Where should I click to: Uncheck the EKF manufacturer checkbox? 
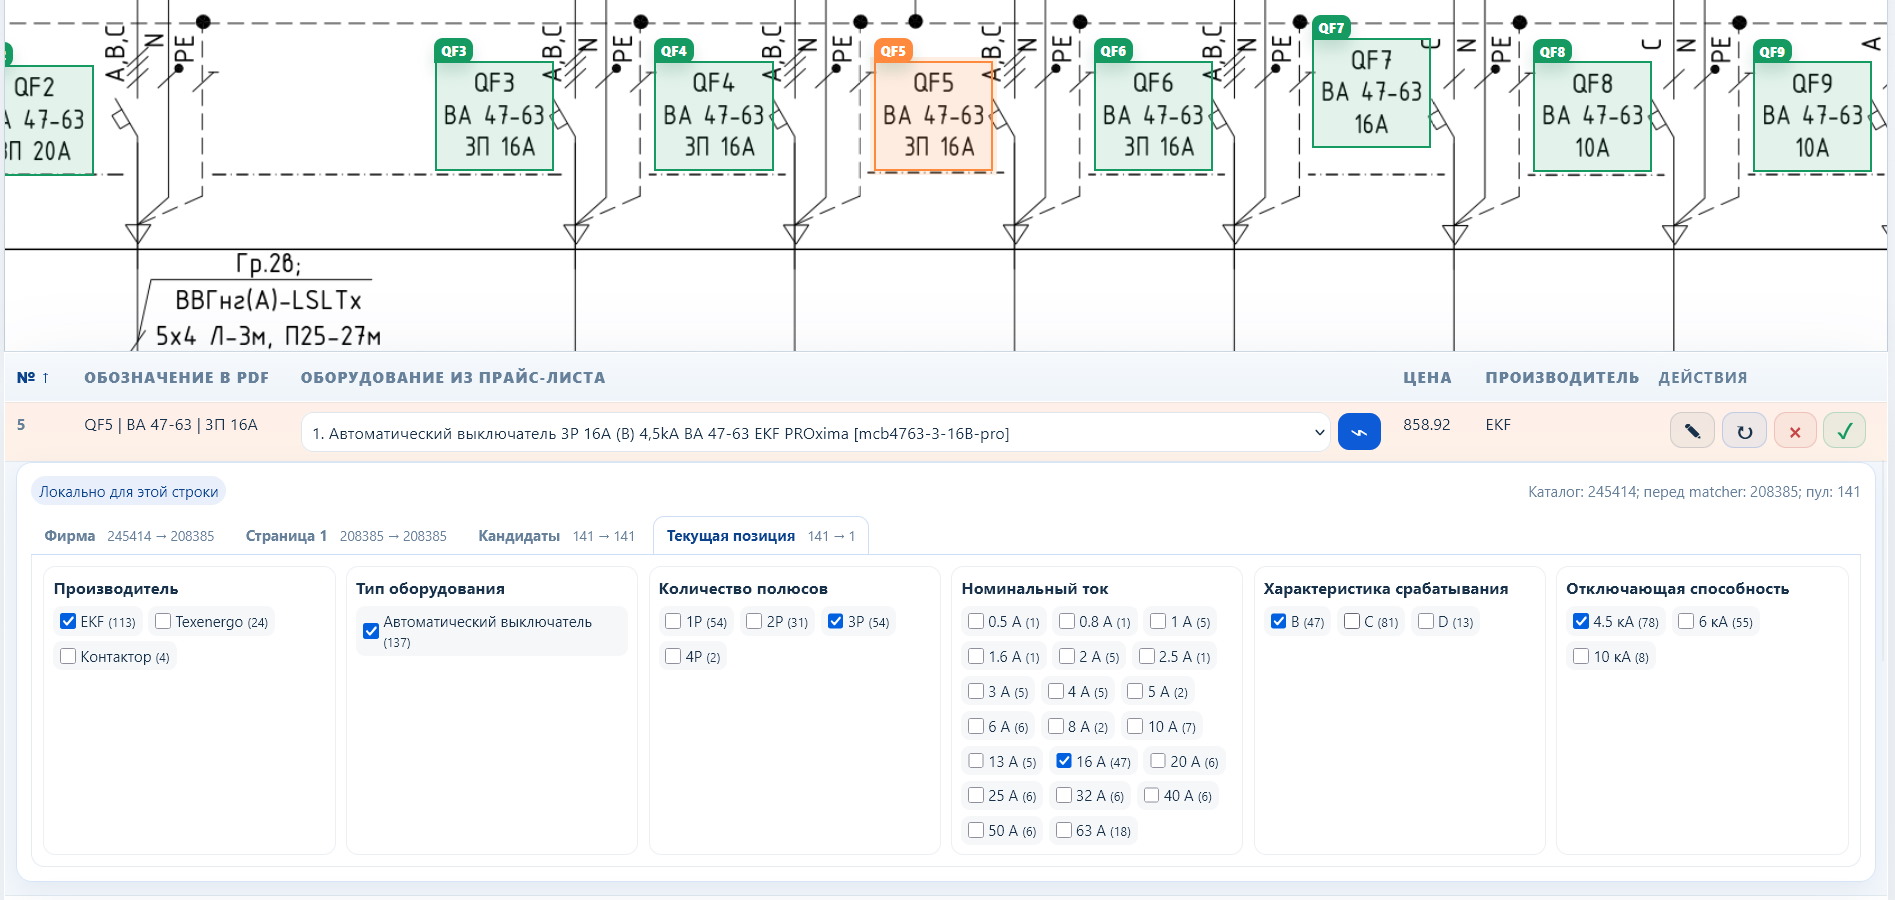click(x=68, y=621)
